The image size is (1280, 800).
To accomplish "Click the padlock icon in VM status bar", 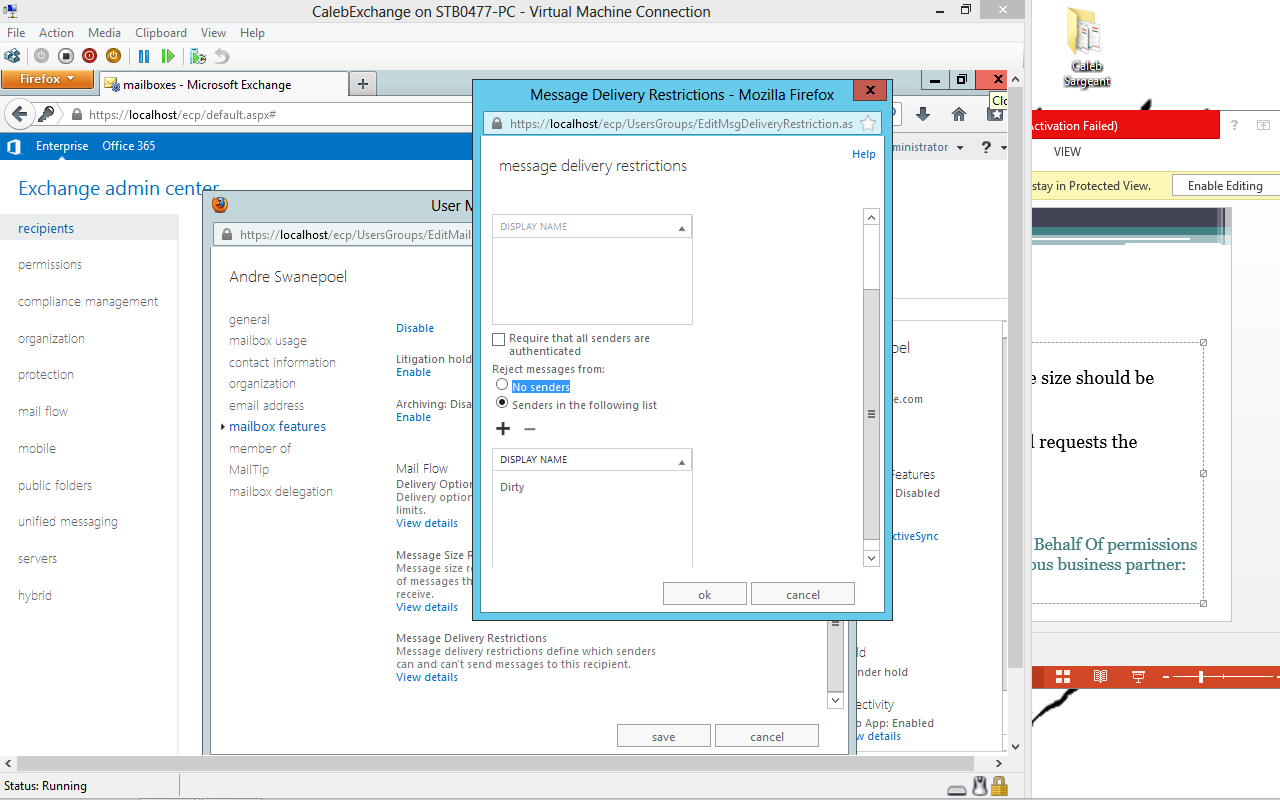I will tap(998, 786).
